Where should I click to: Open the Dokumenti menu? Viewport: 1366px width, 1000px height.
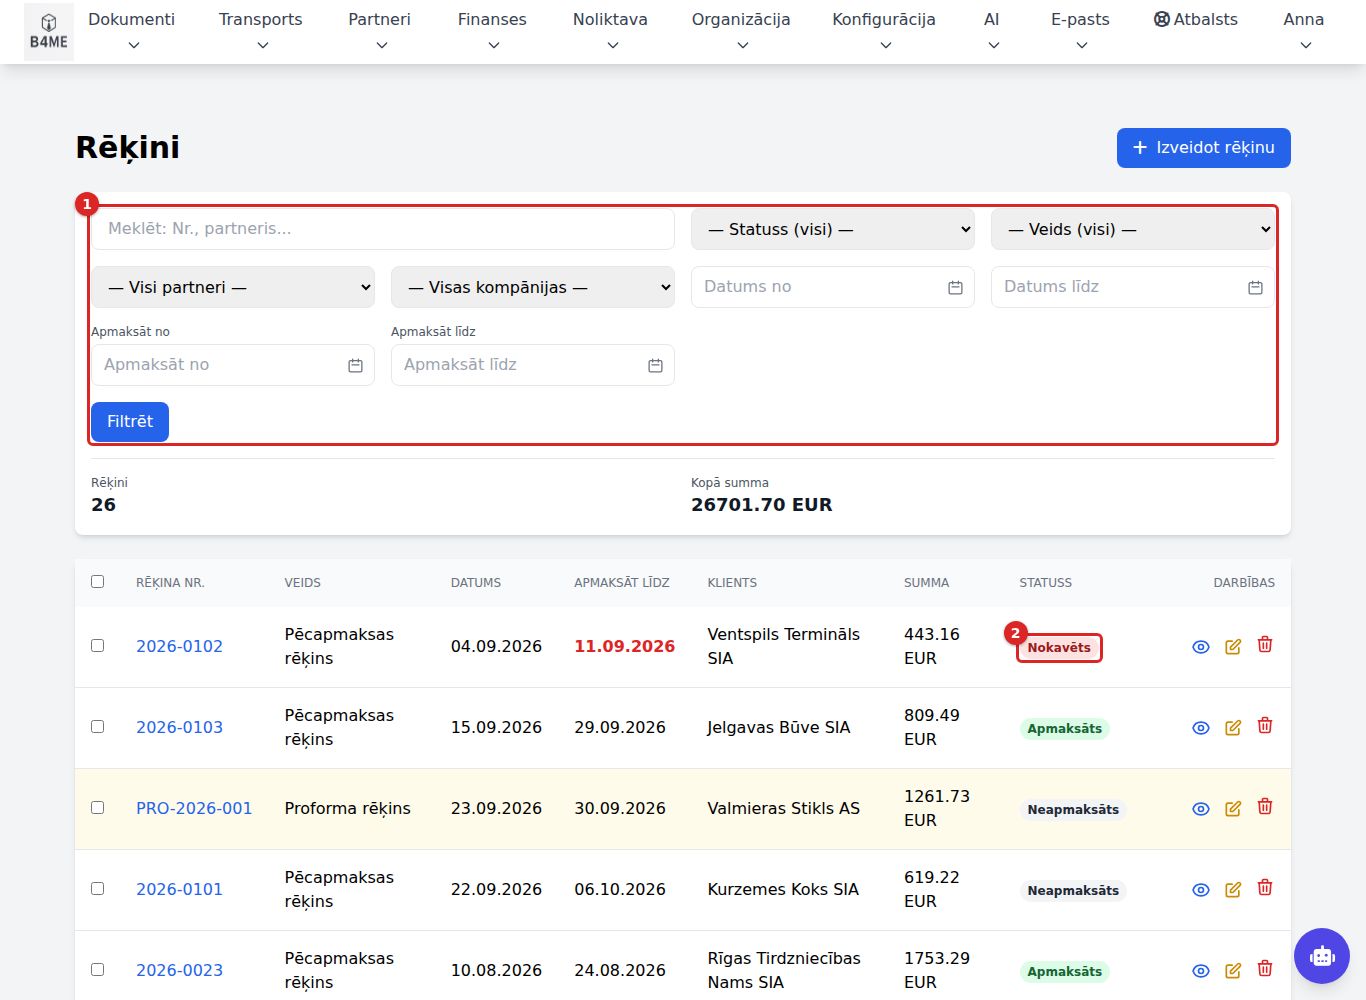(132, 32)
